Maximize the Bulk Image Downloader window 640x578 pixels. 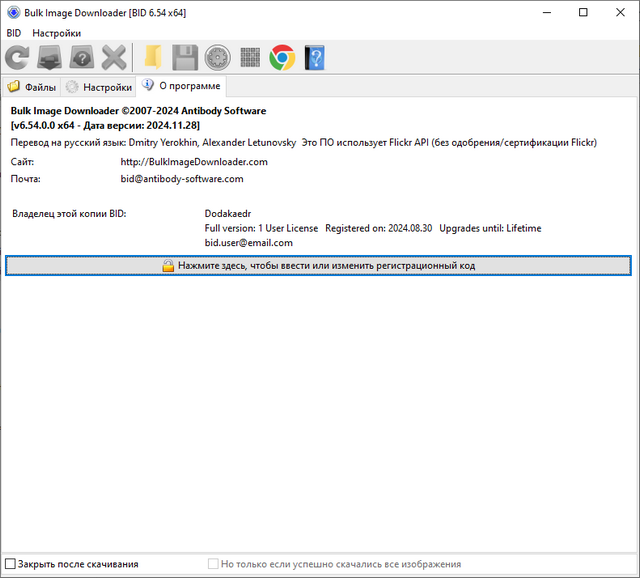[583, 13]
